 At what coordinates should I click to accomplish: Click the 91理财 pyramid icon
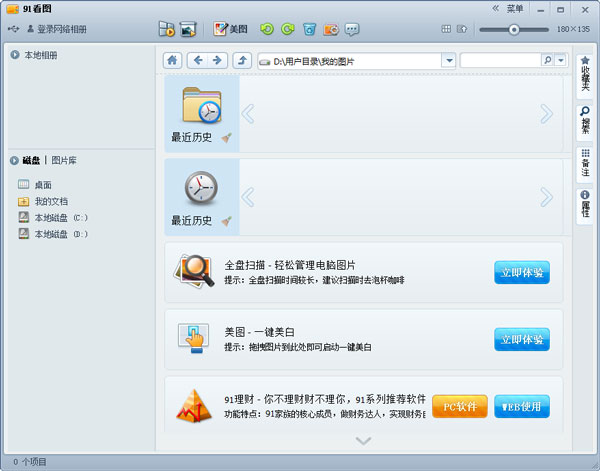(194, 406)
